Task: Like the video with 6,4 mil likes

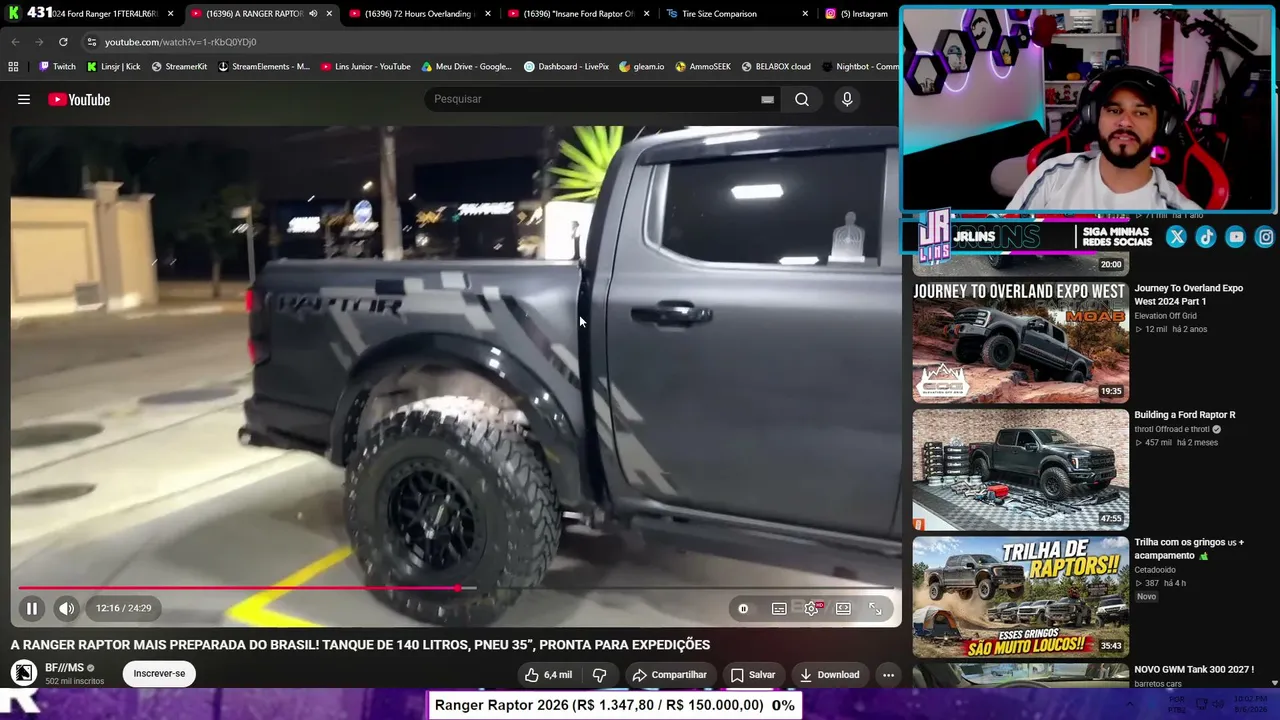Action: pyautogui.click(x=547, y=675)
